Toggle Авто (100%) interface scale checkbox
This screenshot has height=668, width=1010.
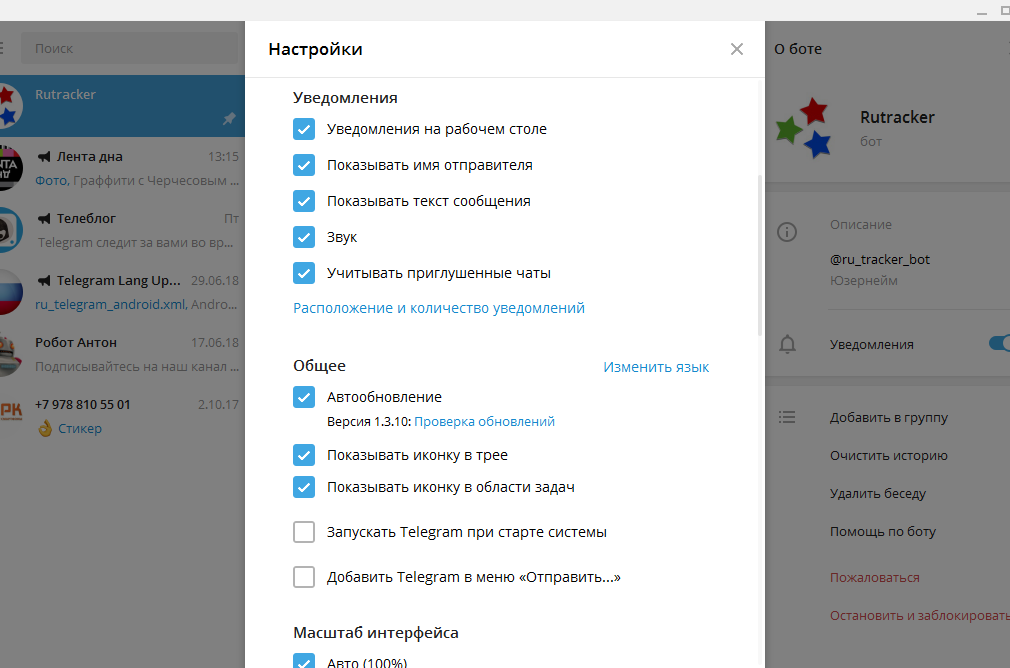coord(304,661)
